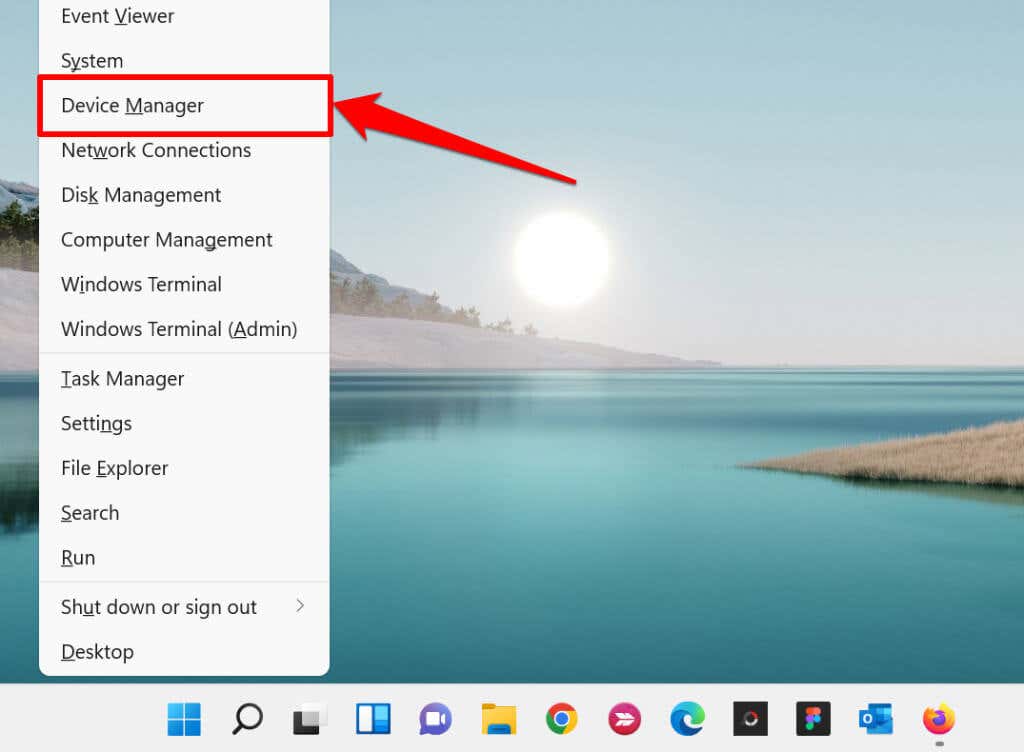Open File Explorer folder icon on taskbar
The width and height of the screenshot is (1024, 752).
click(x=499, y=719)
